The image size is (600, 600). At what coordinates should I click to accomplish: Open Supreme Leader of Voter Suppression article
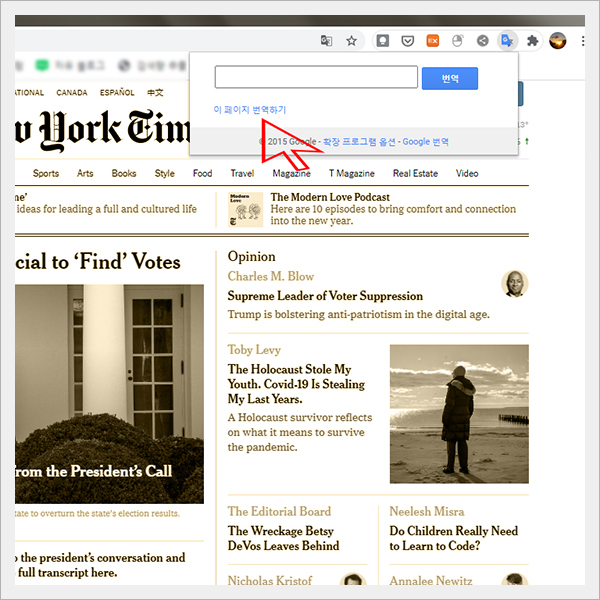coord(325,296)
